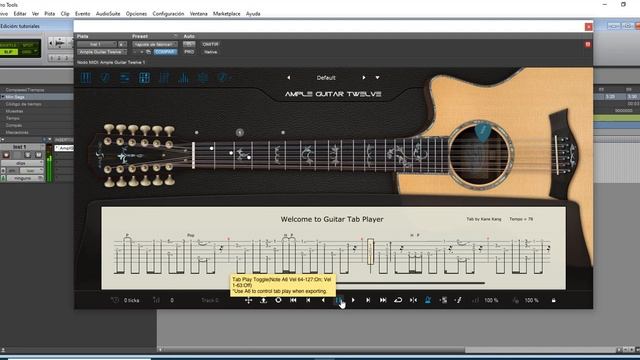
Task: Toggle Tab Play button under cursor
Action: click(x=338, y=300)
